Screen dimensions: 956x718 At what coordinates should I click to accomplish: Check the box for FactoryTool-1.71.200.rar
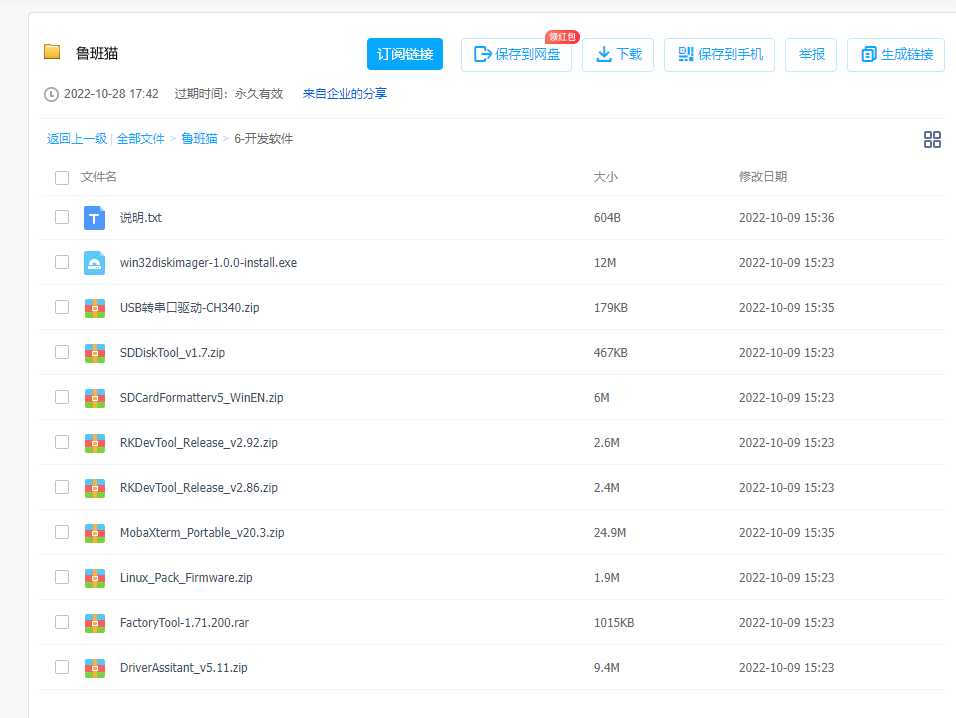[62, 623]
